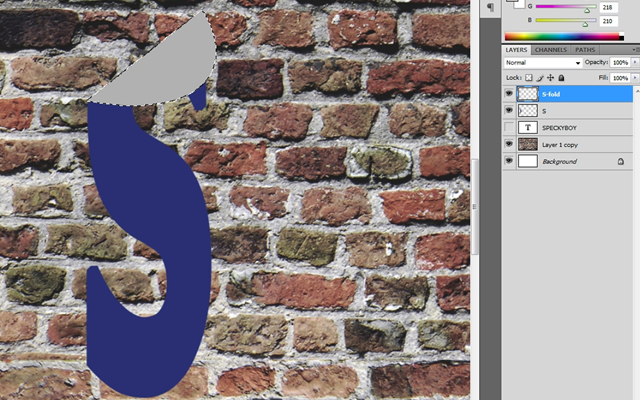The image size is (640, 400).
Task: Click the Layer 1 copy brick thumbnail
Action: click(x=528, y=144)
